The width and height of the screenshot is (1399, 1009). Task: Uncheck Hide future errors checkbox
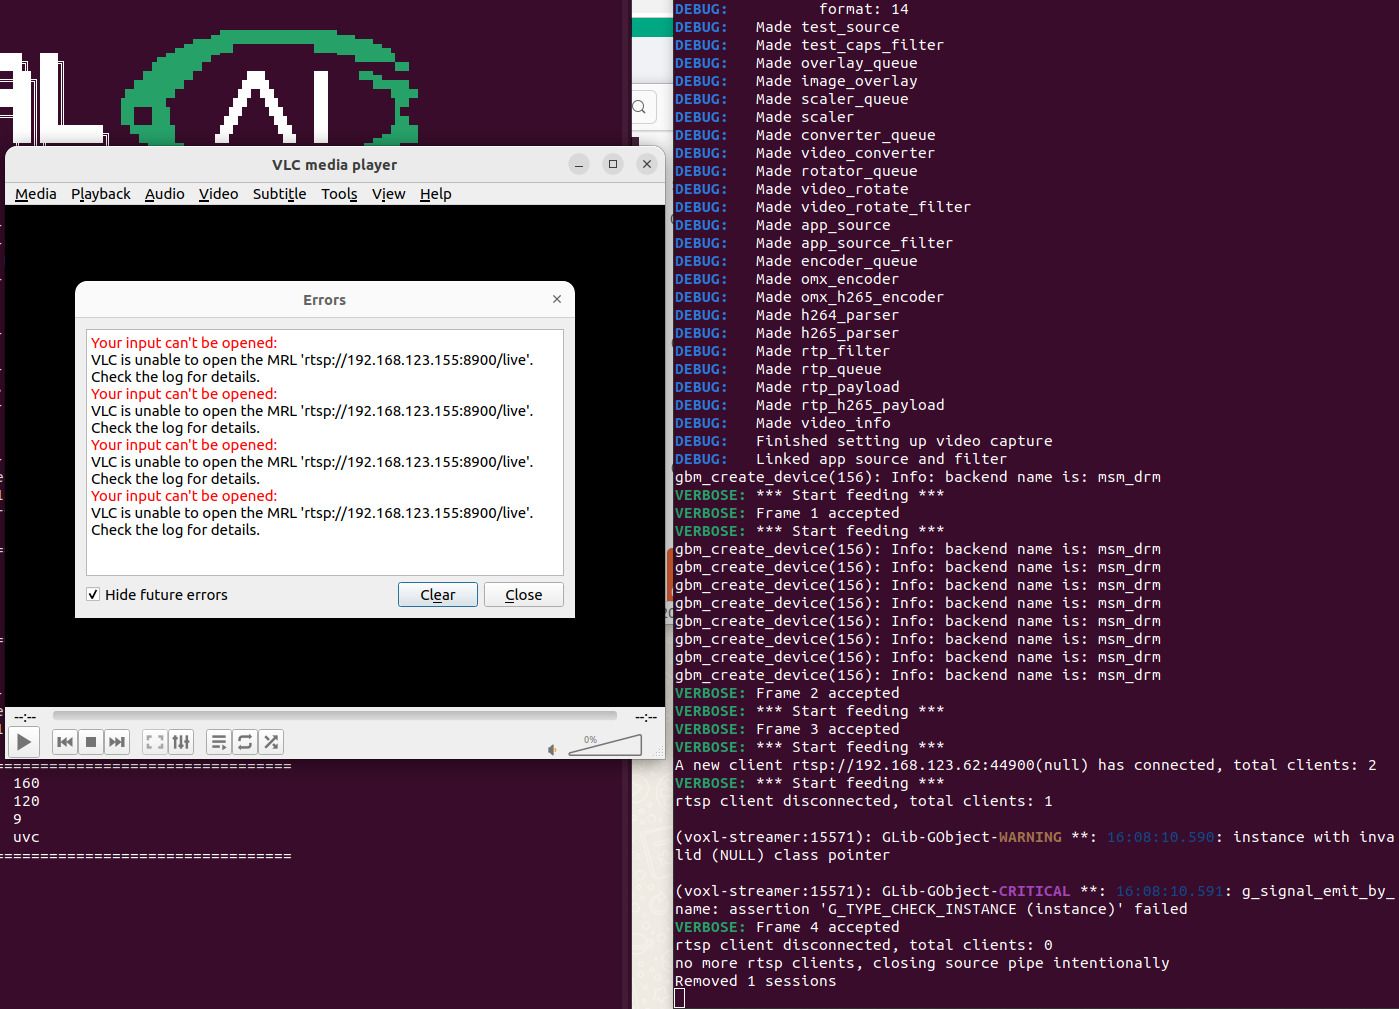coord(93,594)
